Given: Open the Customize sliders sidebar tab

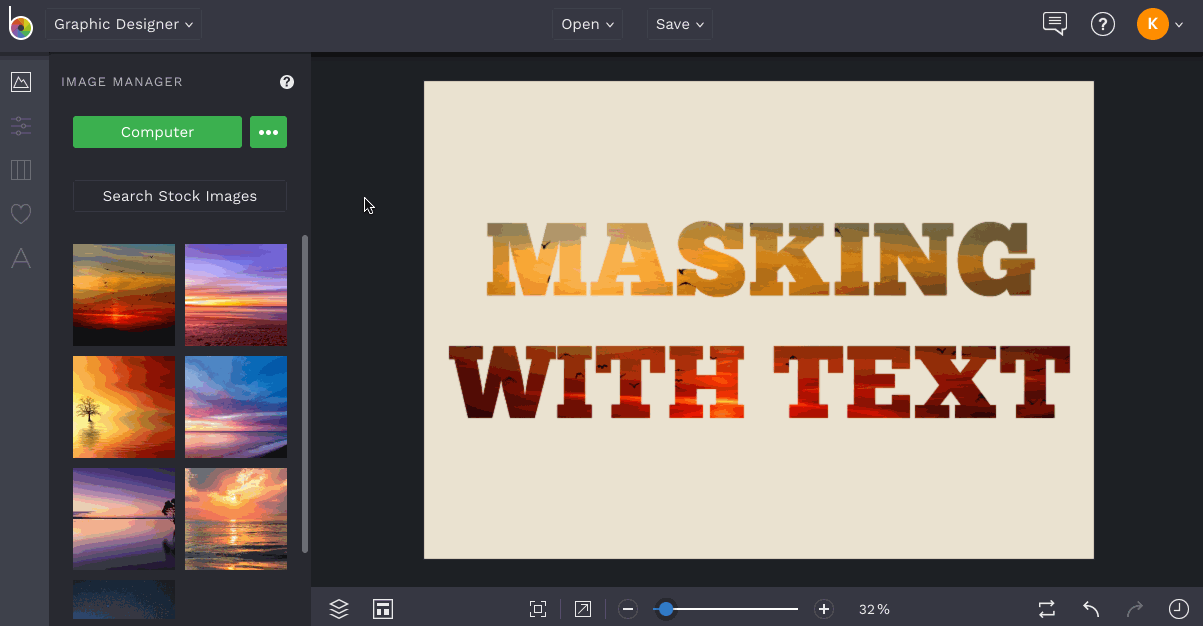Looking at the screenshot, I should click(x=21, y=126).
